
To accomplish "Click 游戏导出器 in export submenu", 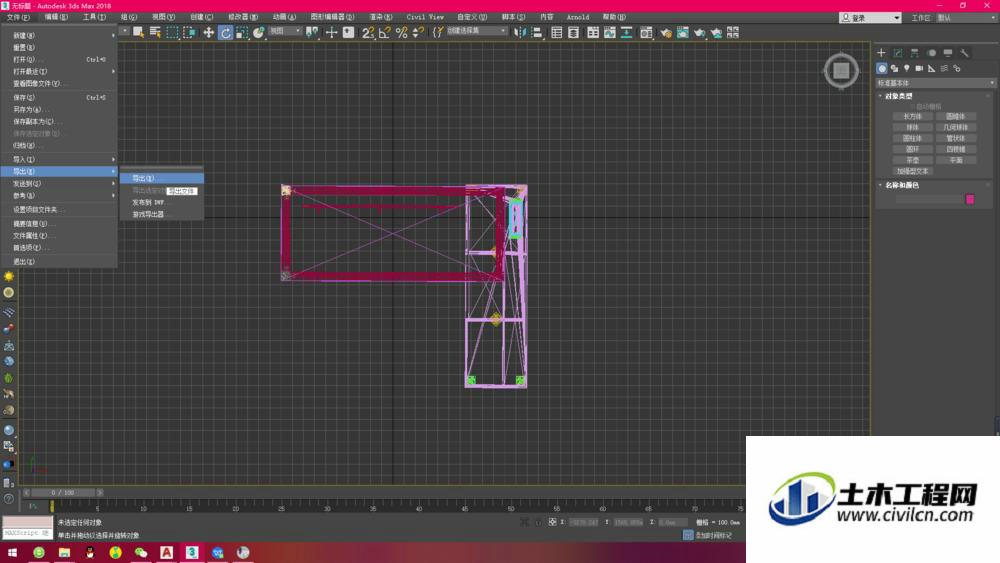I will pos(162,215).
